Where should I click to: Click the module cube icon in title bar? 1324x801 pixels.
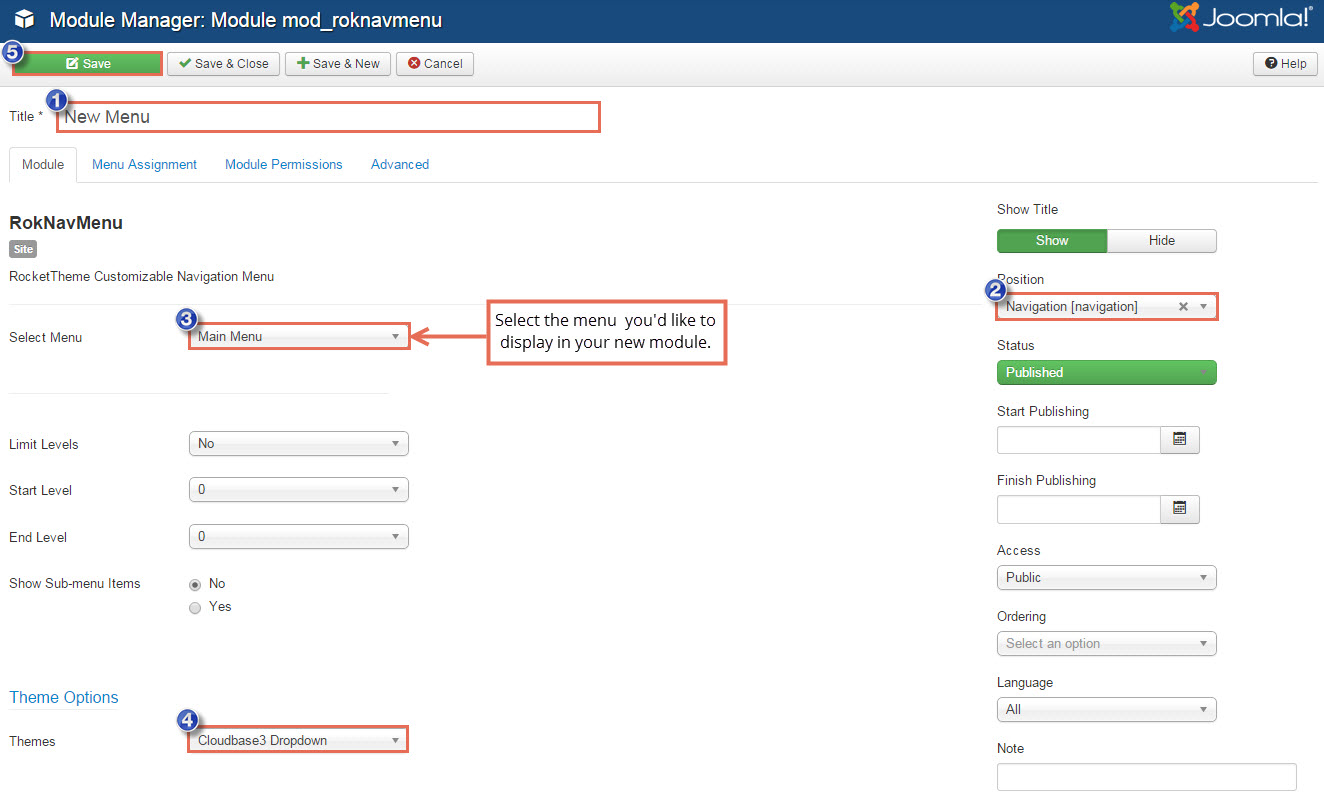click(x=25, y=20)
